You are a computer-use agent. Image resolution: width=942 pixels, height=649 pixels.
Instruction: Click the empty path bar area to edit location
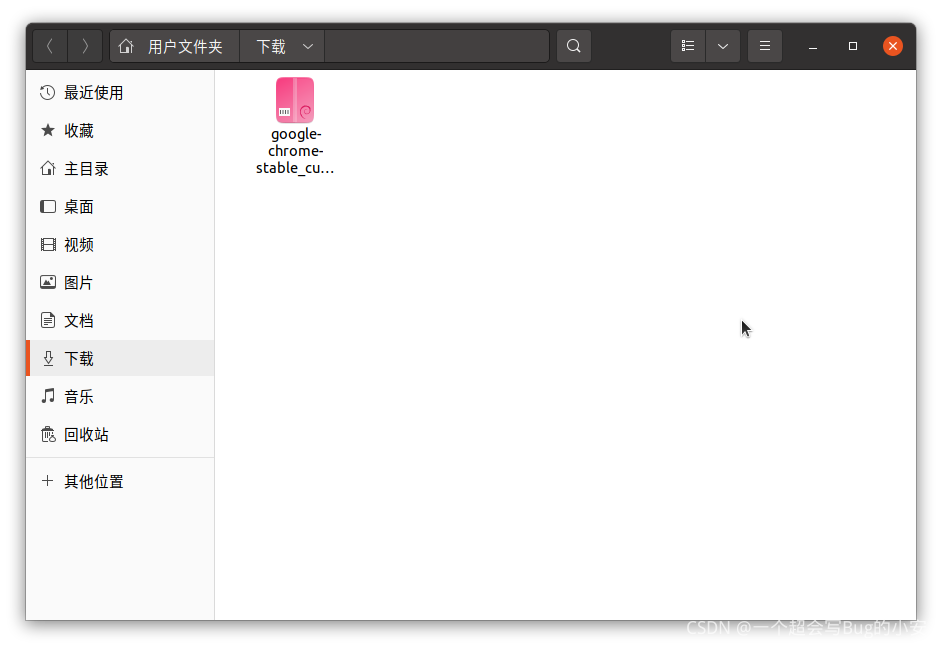(x=437, y=46)
